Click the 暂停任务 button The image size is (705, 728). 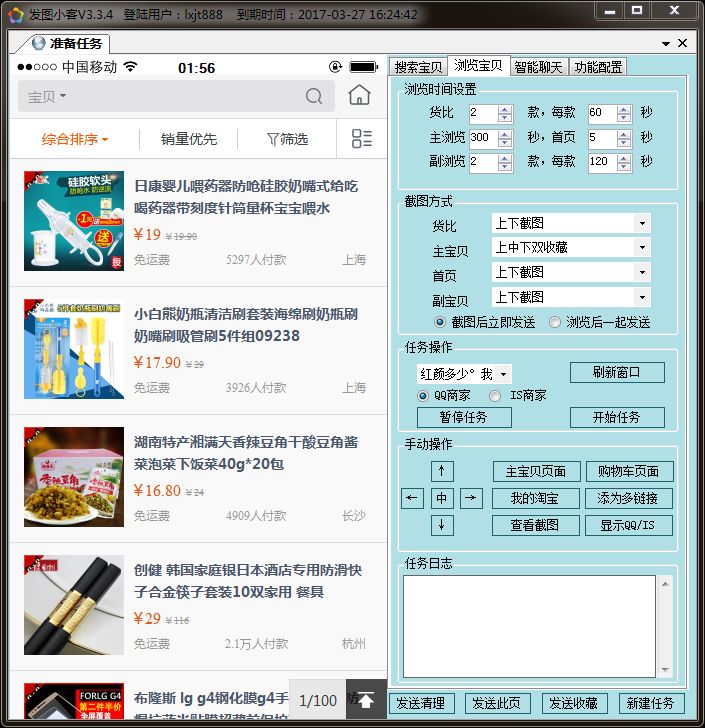(464, 417)
